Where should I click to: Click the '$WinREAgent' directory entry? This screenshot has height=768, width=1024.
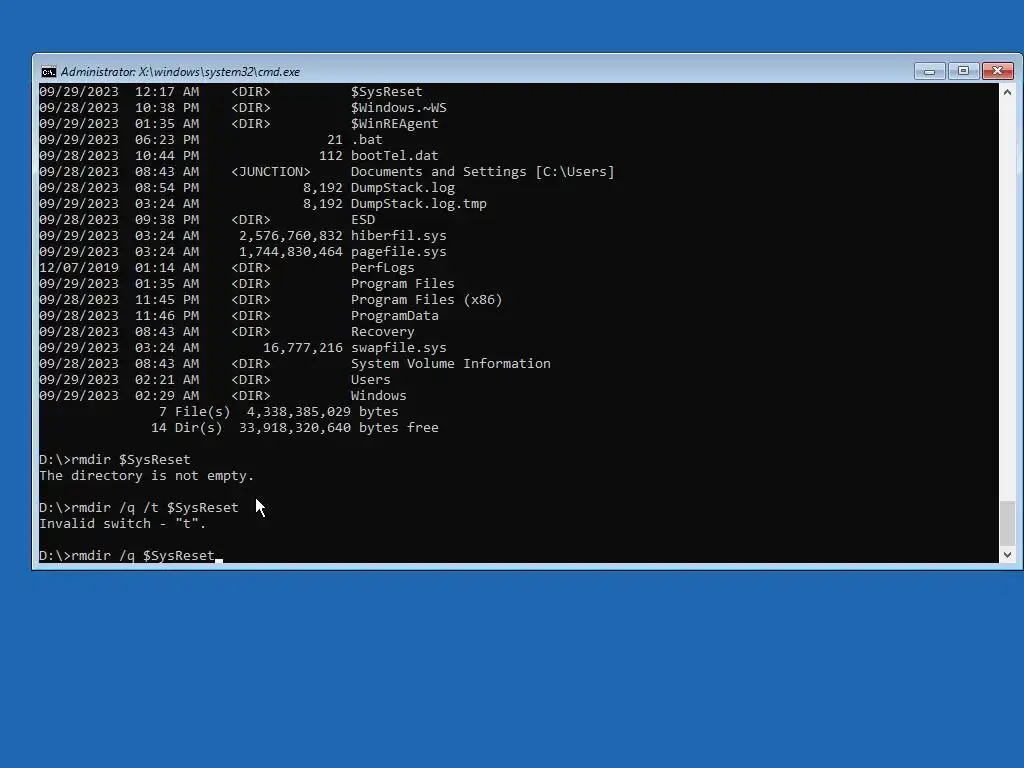tap(394, 124)
